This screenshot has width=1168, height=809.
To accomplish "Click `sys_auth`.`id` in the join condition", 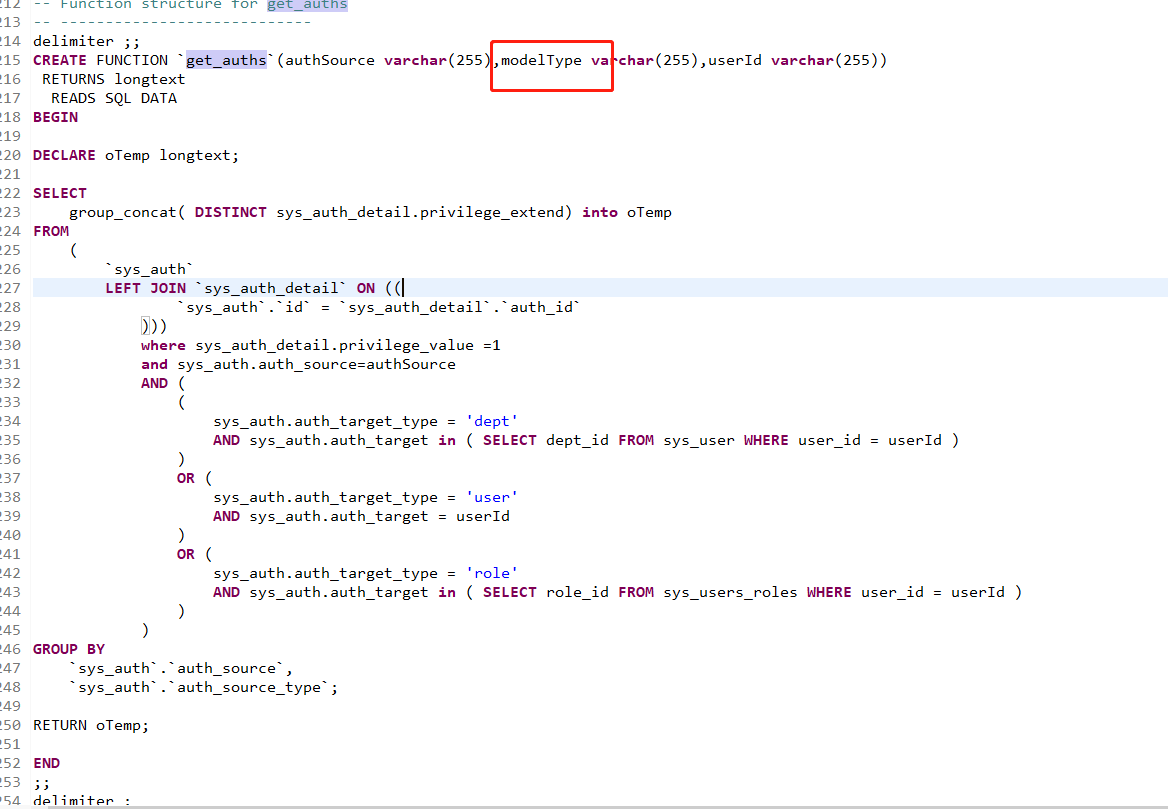I will 244,307.
